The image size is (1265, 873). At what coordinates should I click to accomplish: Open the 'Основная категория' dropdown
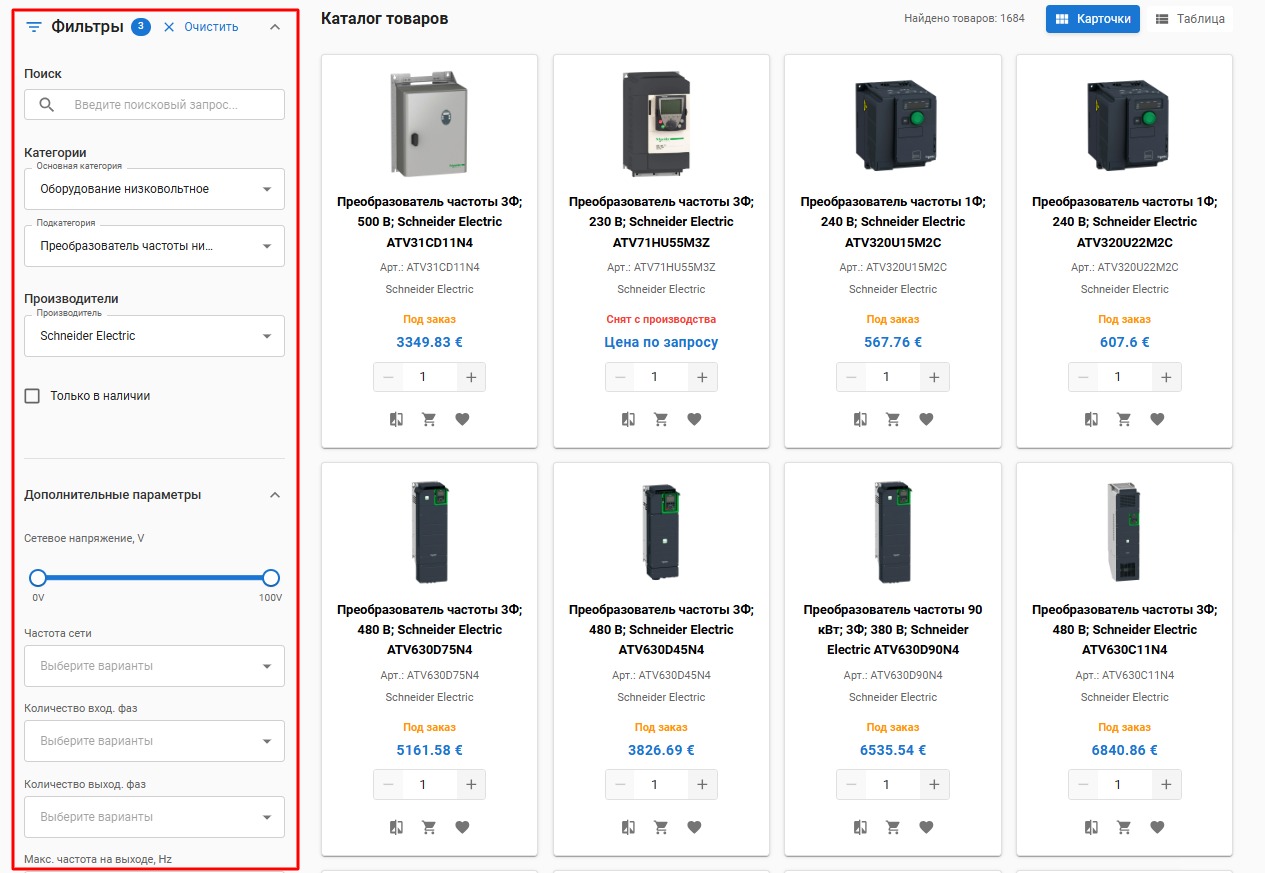154,189
